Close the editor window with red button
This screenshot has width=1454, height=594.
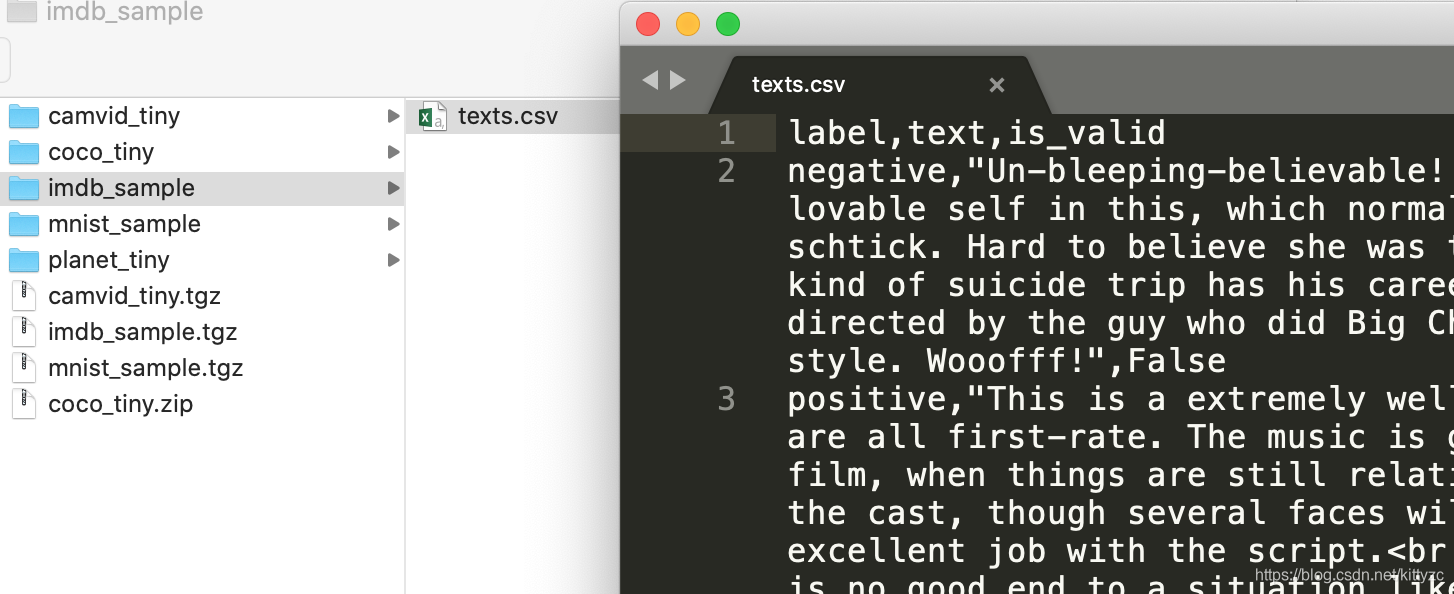pos(648,24)
